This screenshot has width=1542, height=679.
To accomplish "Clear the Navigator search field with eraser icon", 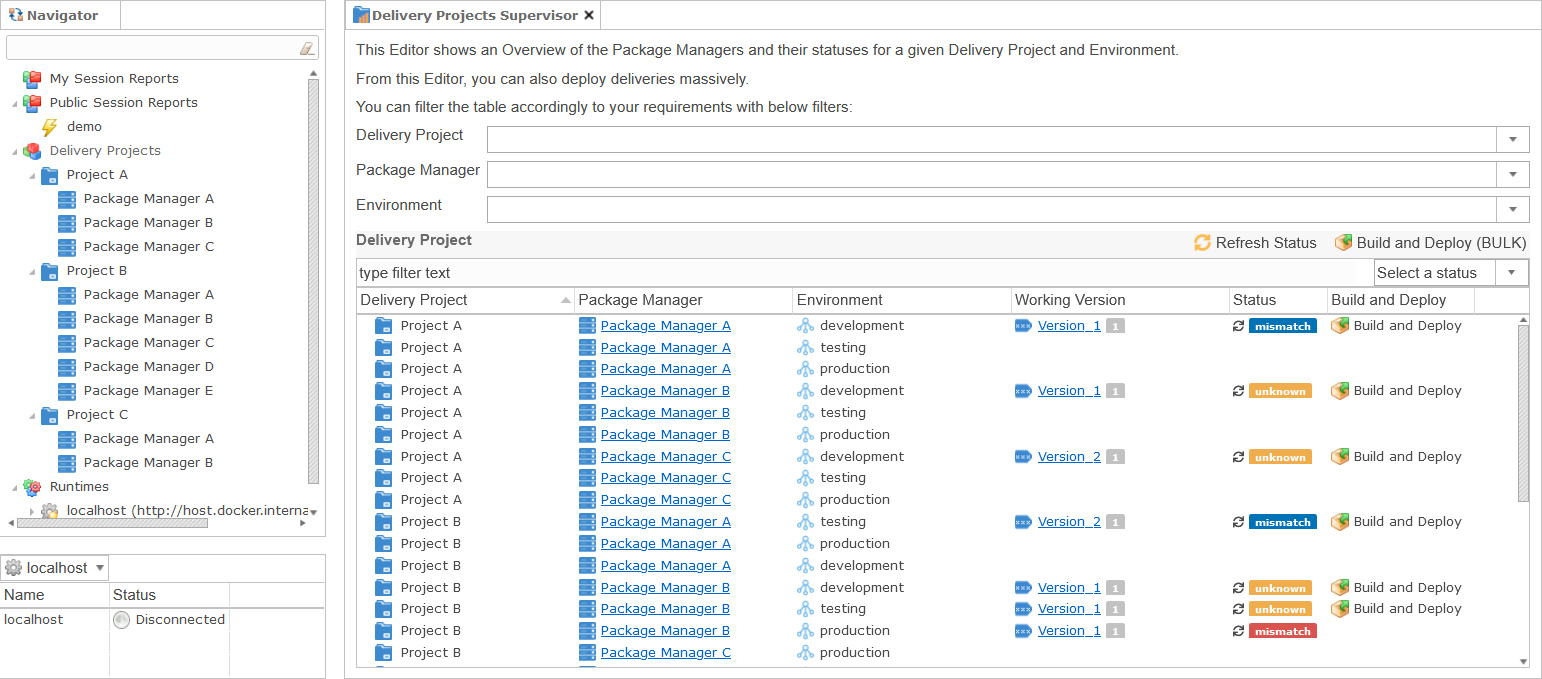I will pyautogui.click(x=307, y=48).
